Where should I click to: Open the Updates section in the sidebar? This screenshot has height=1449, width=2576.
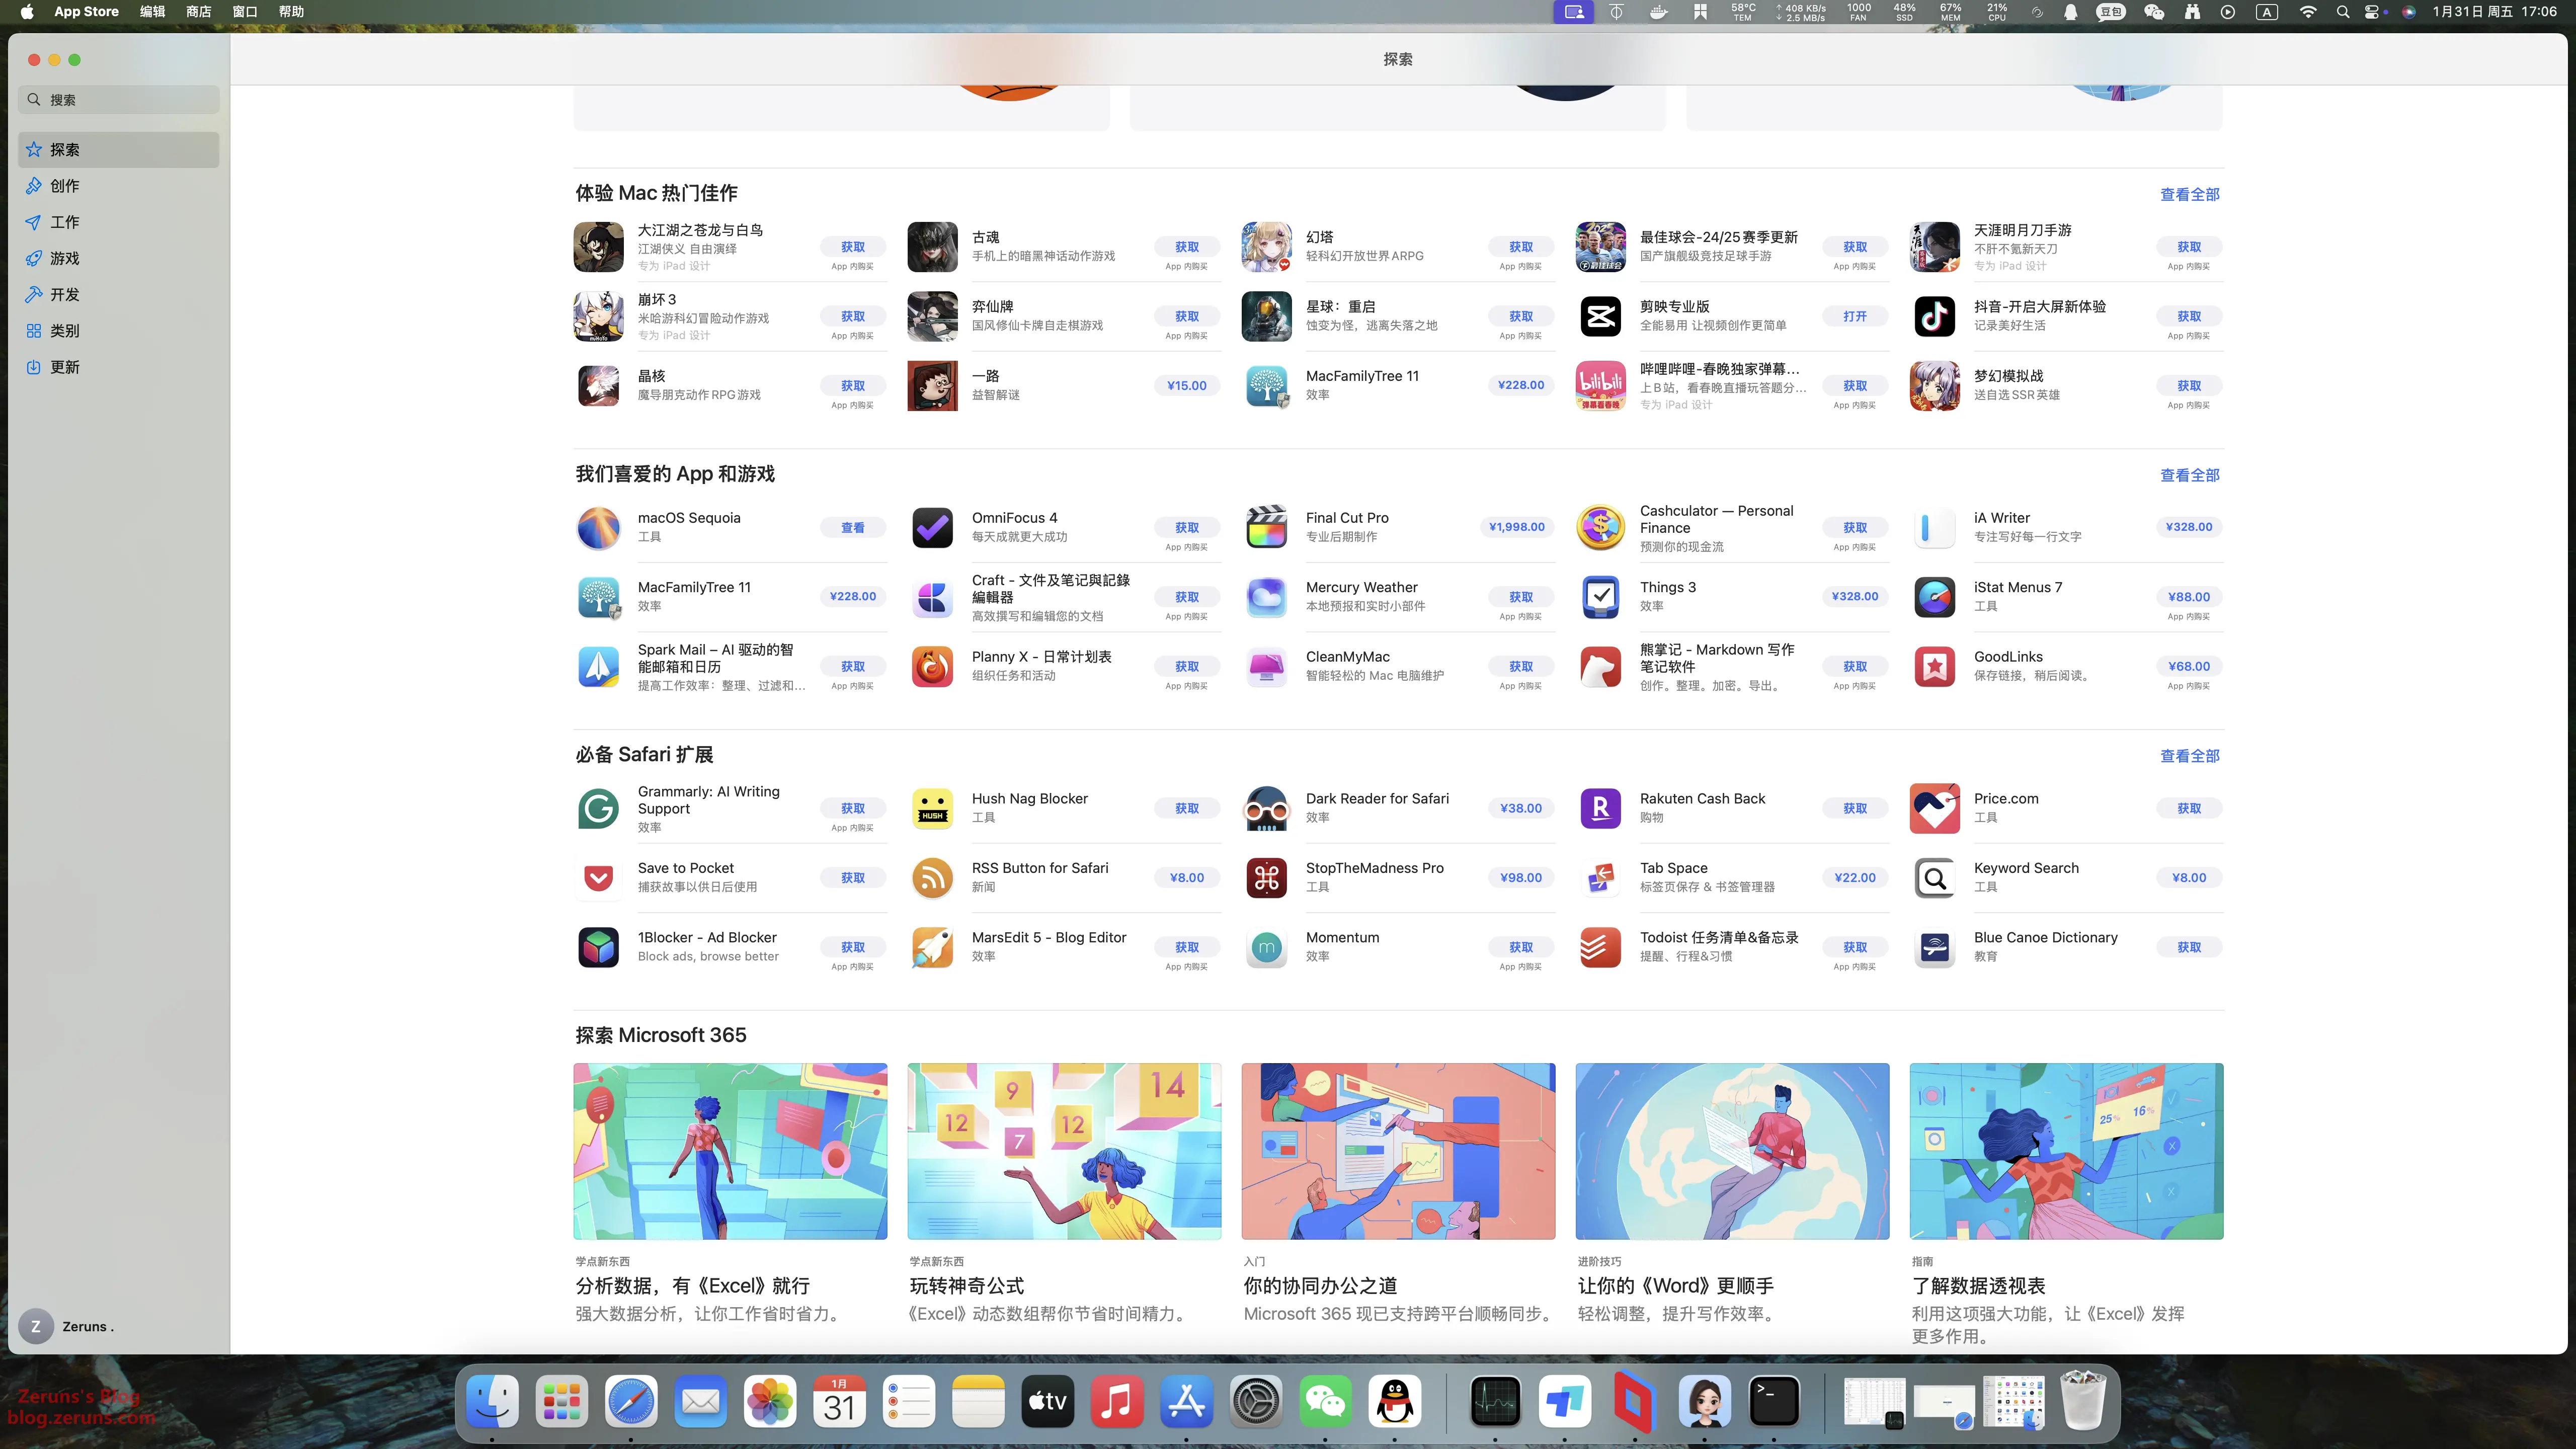pos(65,367)
